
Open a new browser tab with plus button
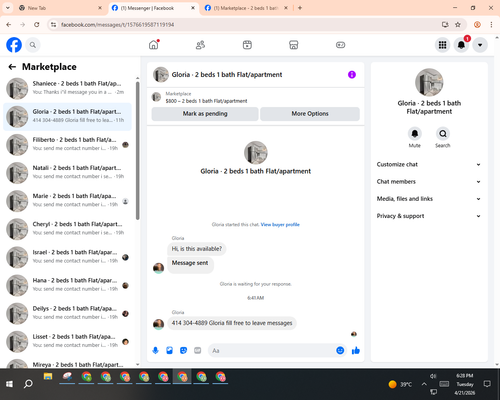[300, 8]
